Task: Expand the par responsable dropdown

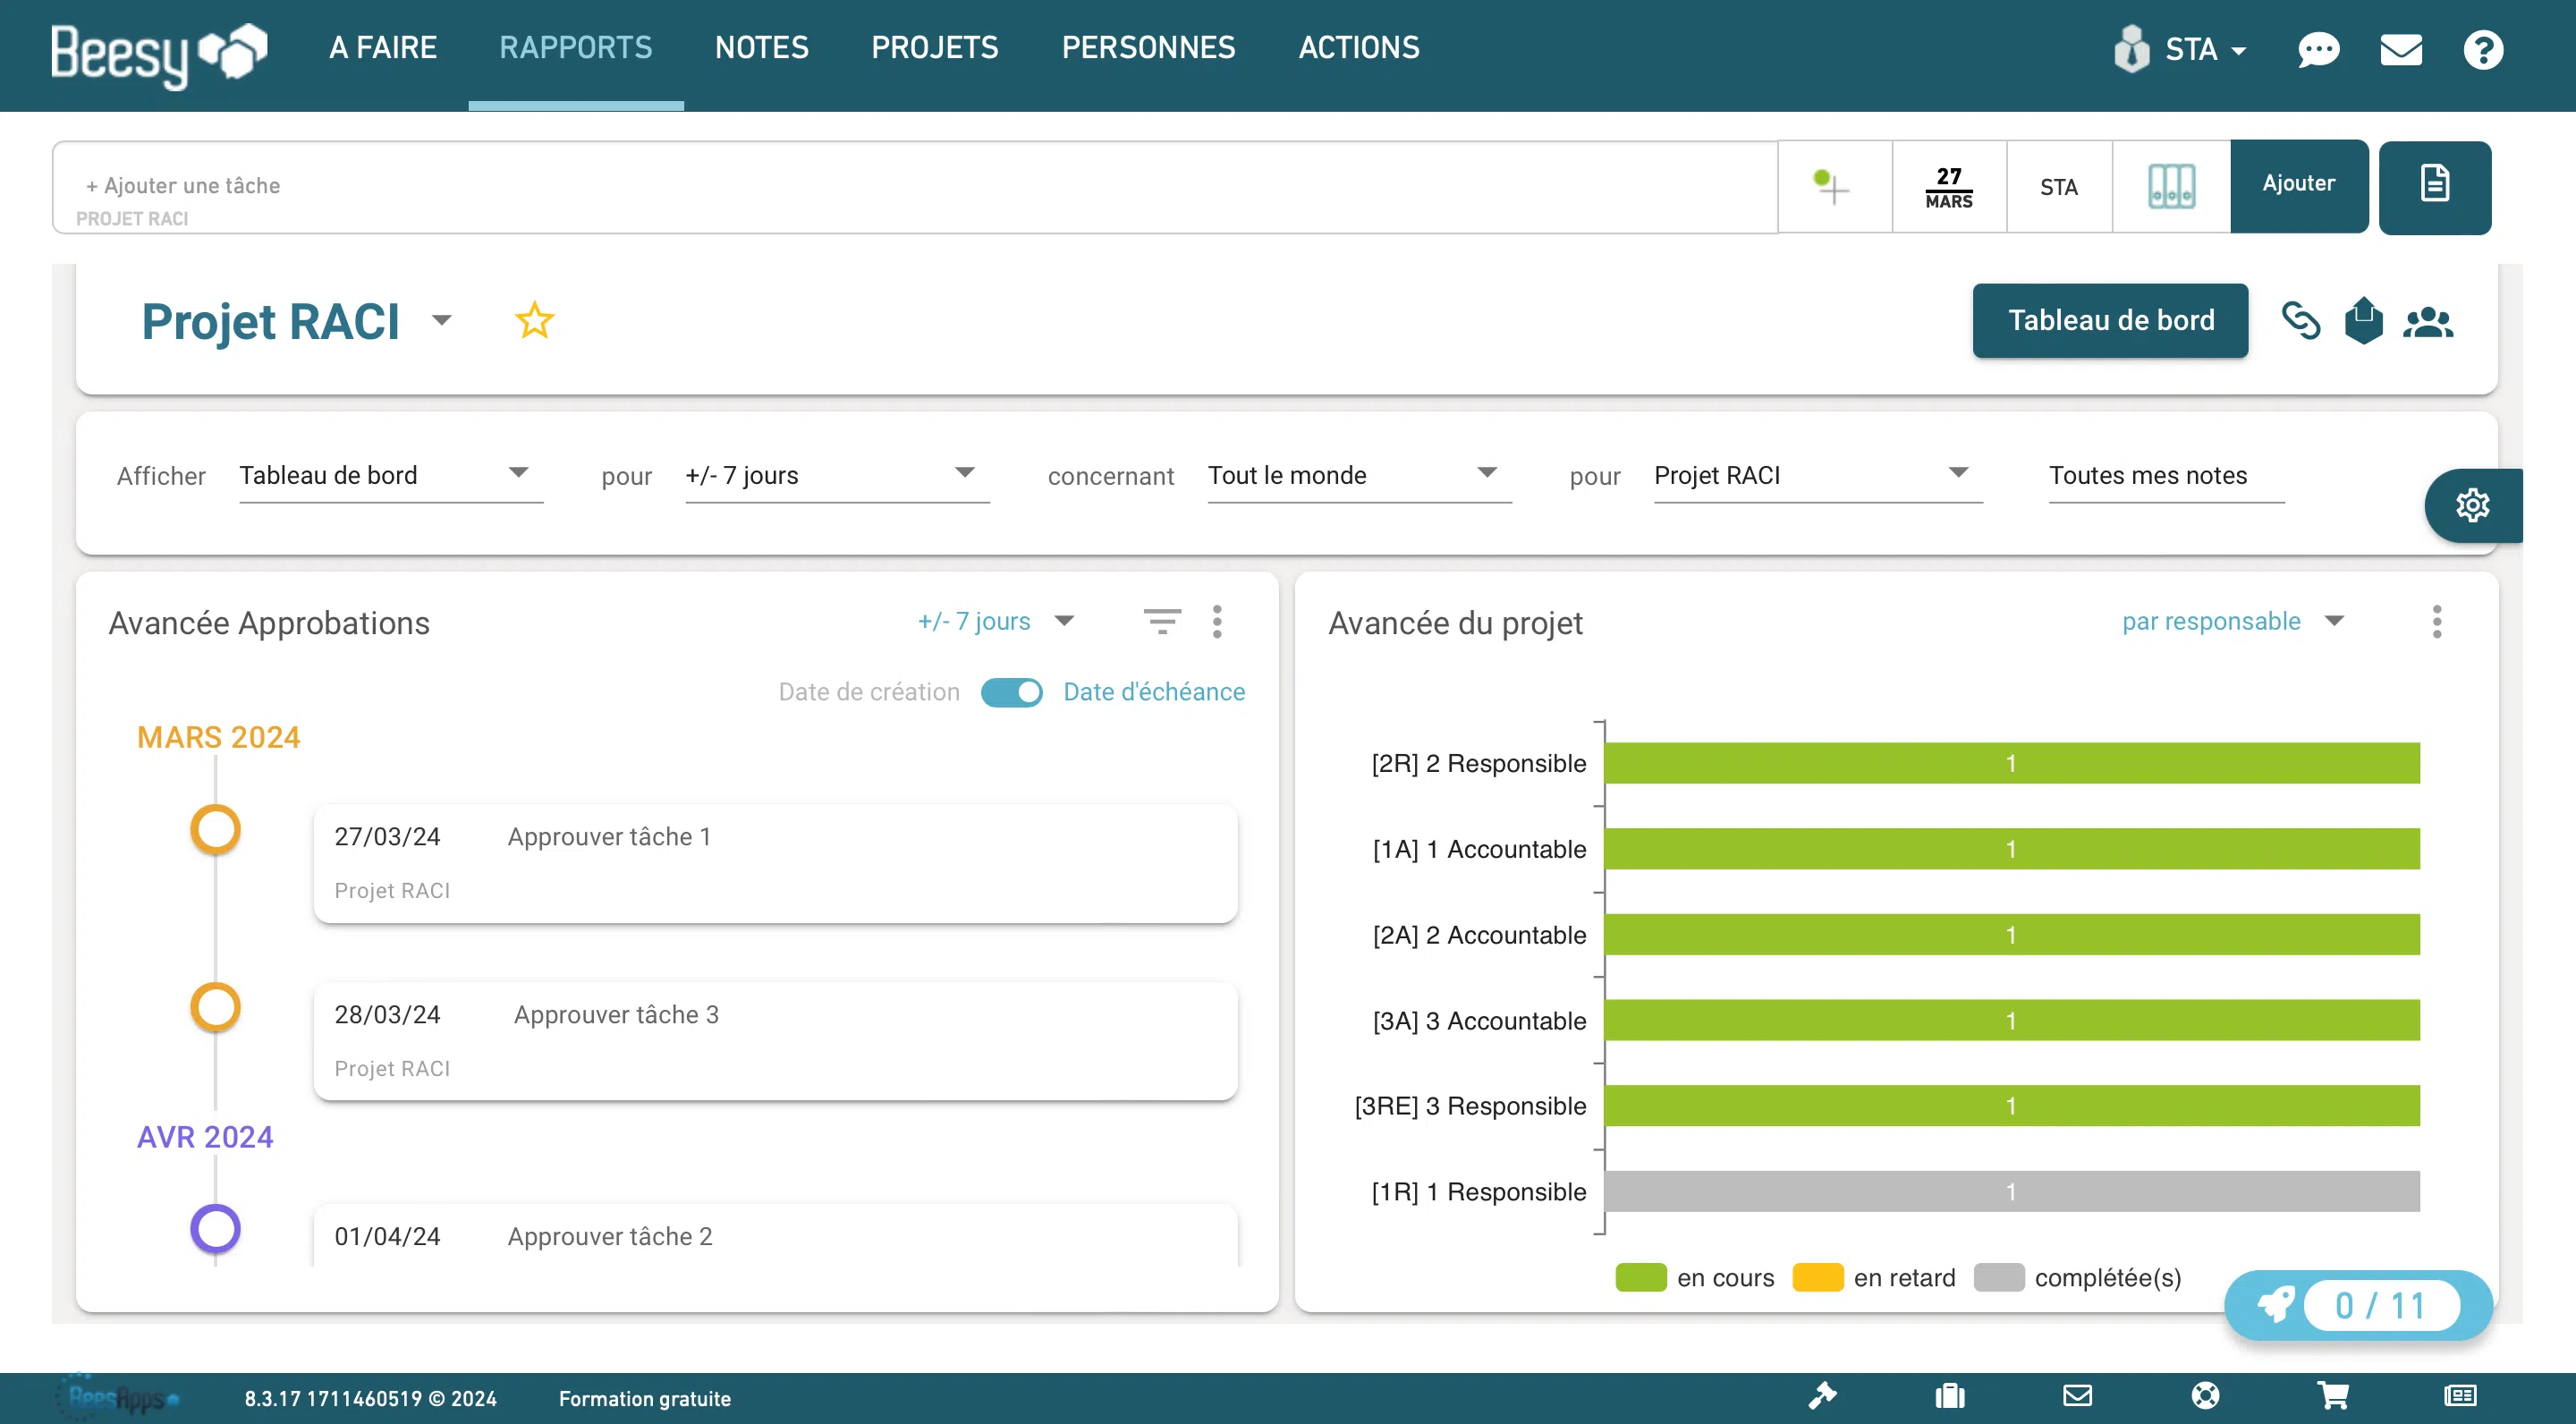Action: 2232,621
